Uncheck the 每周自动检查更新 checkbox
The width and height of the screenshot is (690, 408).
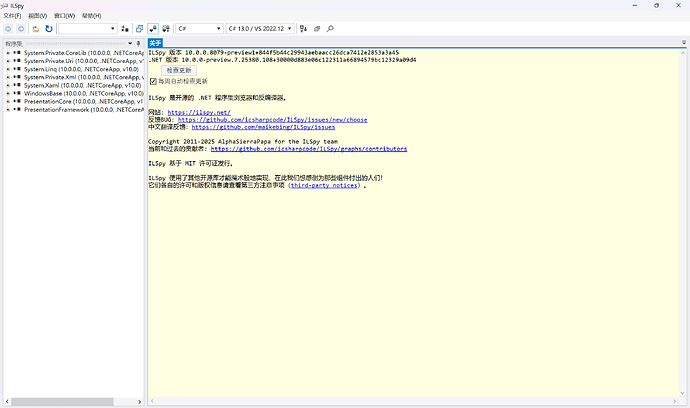click(153, 81)
